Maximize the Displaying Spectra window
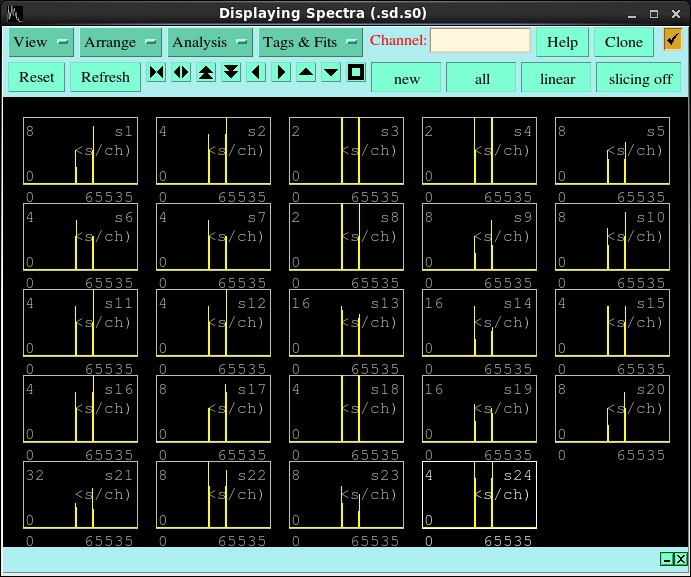This screenshot has width=691, height=577. 654,14
